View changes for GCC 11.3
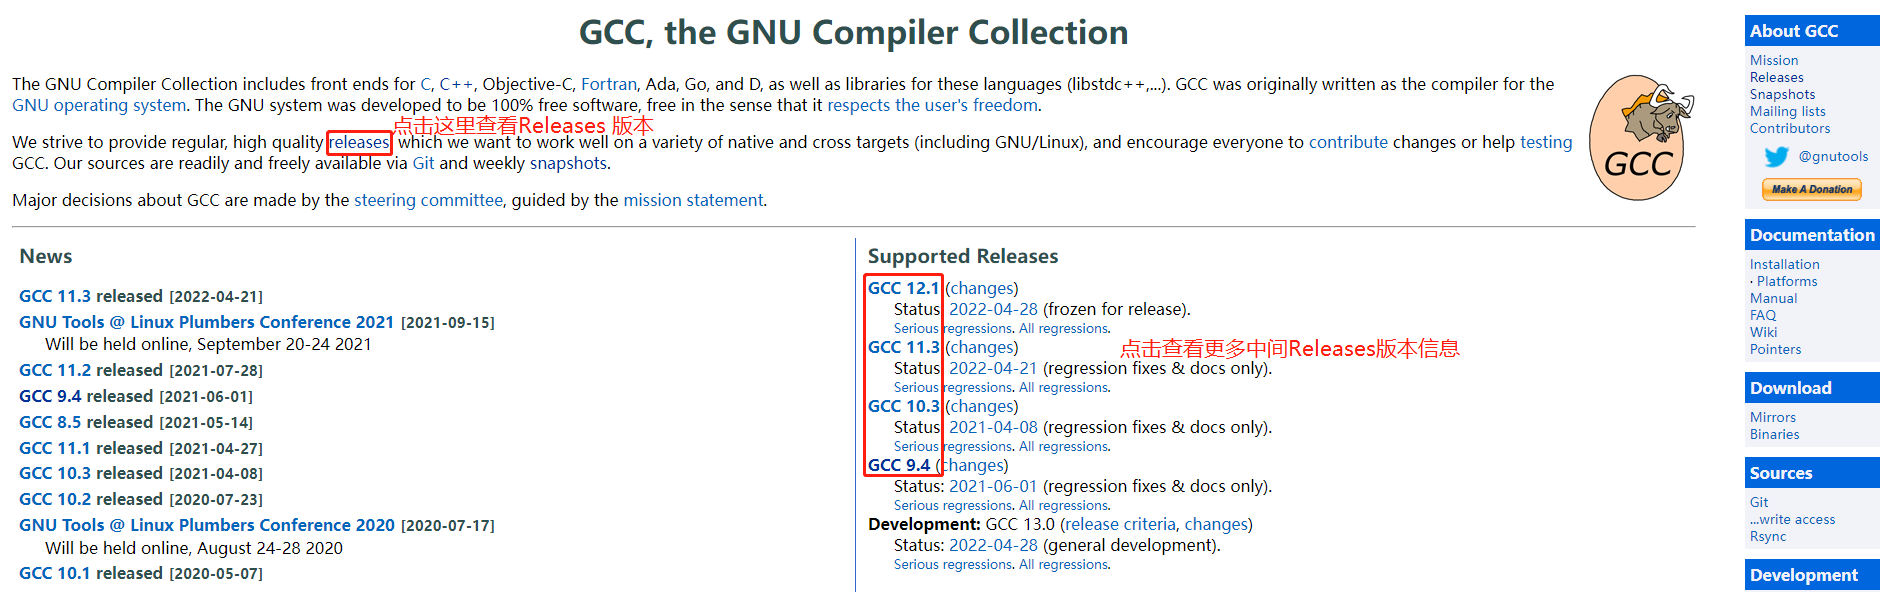The width and height of the screenshot is (1885, 592). click(981, 347)
